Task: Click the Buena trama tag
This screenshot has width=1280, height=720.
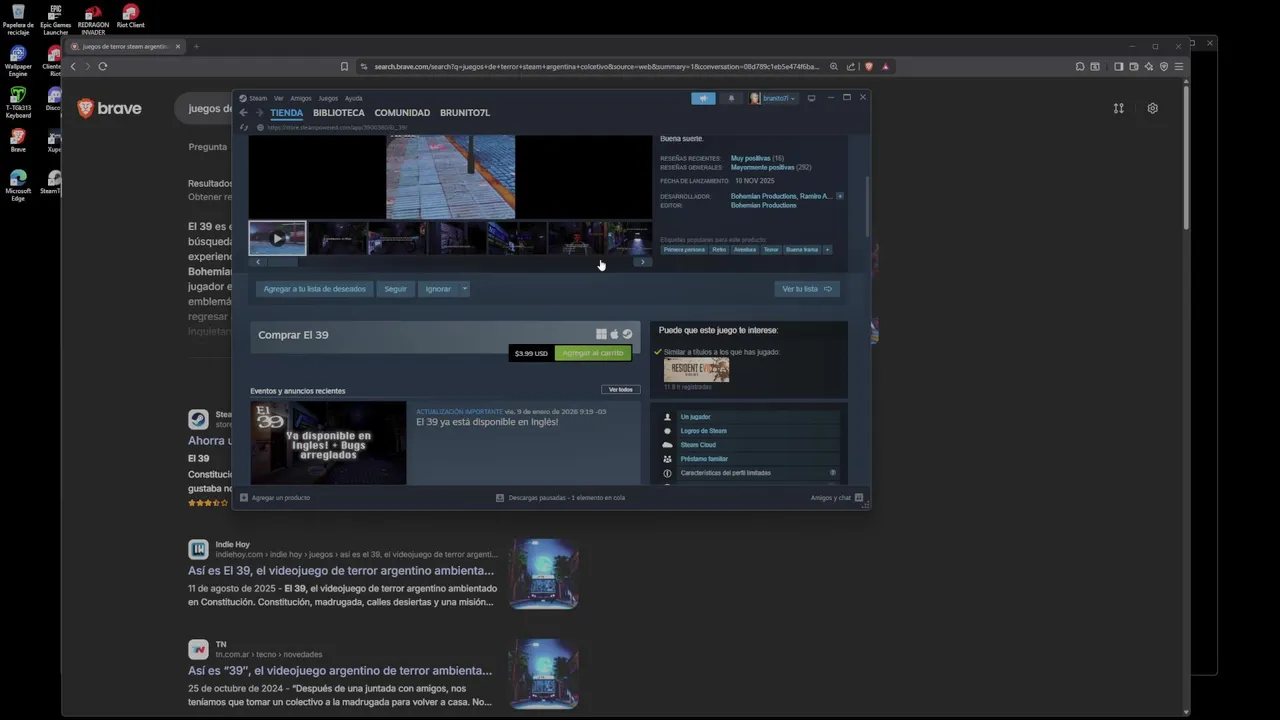Action: (802, 249)
